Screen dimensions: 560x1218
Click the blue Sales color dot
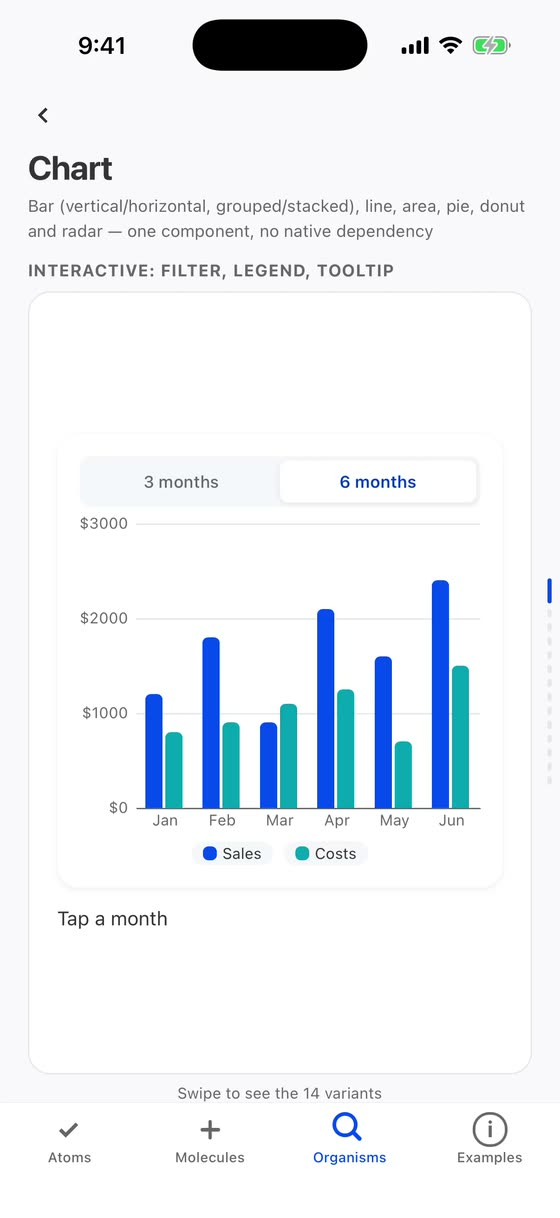coord(210,854)
